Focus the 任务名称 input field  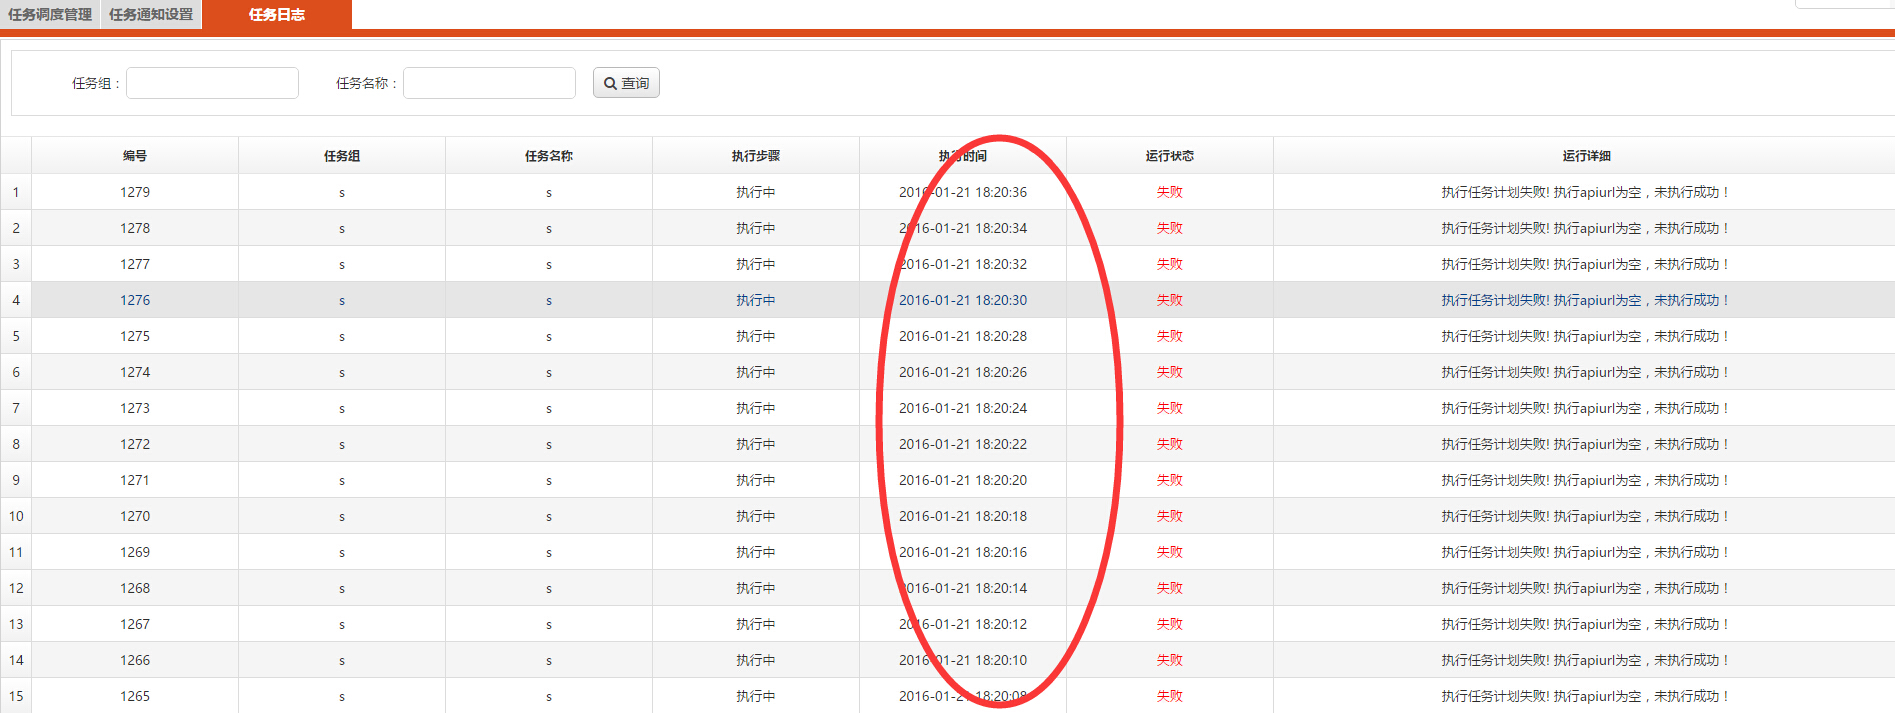click(x=489, y=83)
